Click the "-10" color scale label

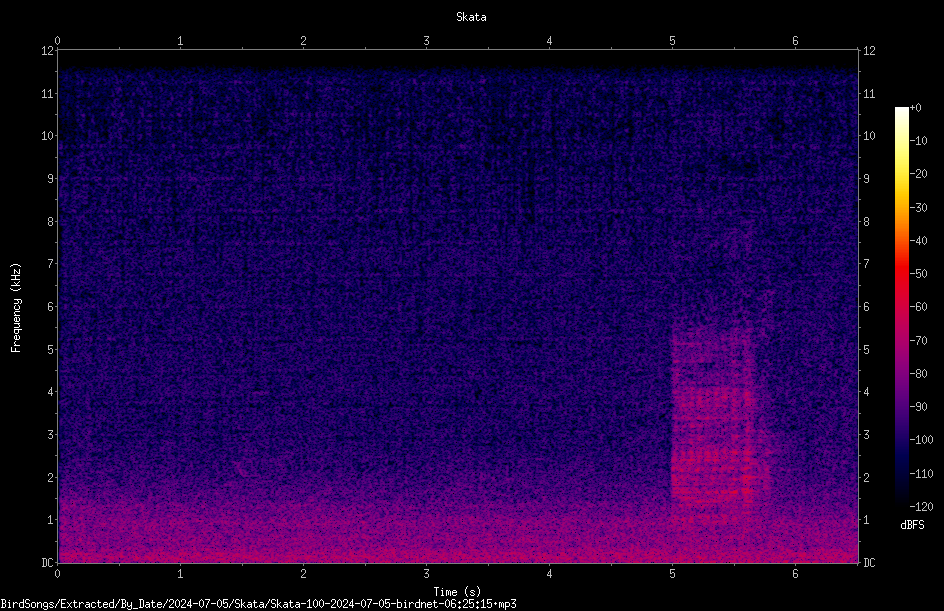tap(918, 141)
